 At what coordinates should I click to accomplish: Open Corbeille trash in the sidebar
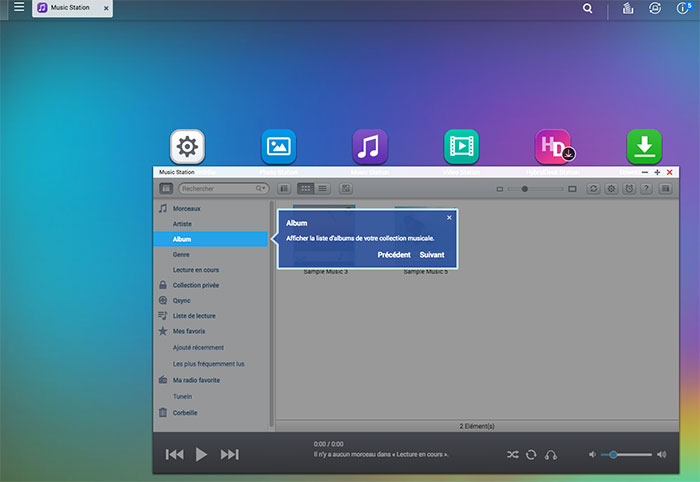pos(210,413)
